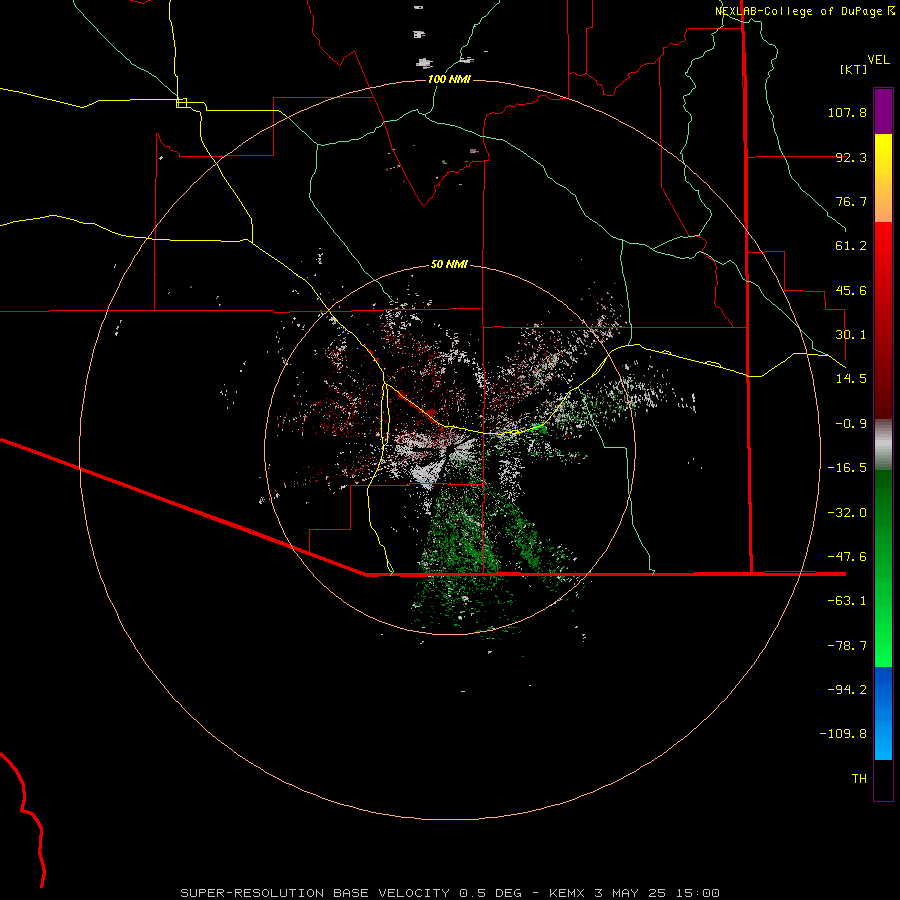Click the 76.7 scale value
The width and height of the screenshot is (900, 900).
coord(851,201)
